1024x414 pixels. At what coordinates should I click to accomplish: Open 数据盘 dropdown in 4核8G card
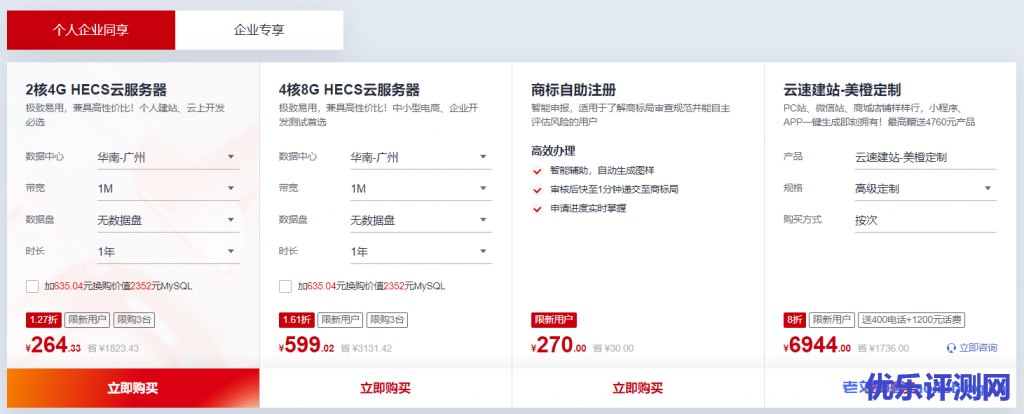421,220
